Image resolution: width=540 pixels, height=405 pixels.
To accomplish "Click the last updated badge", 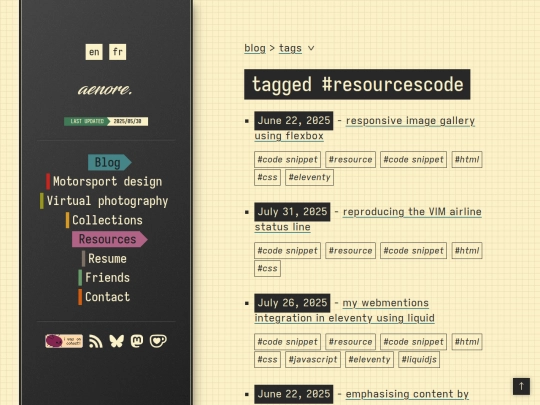I will click(106, 121).
